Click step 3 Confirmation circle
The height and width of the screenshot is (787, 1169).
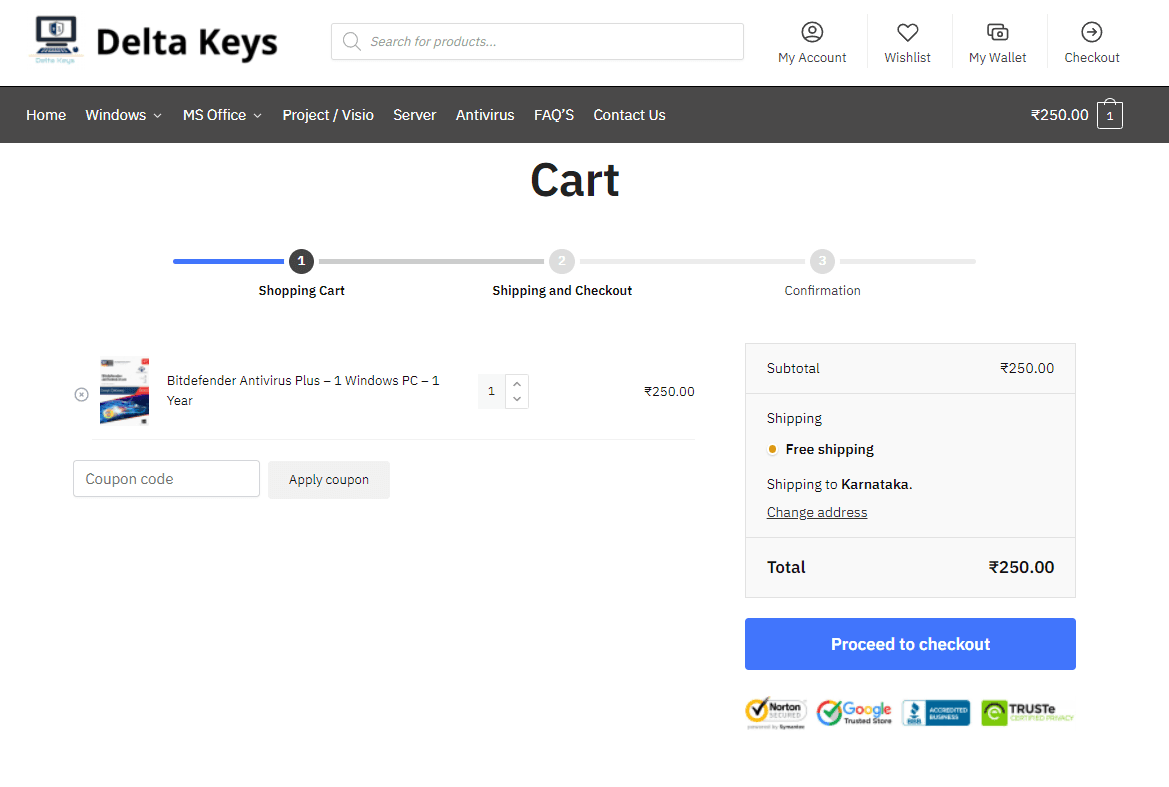tap(821, 261)
